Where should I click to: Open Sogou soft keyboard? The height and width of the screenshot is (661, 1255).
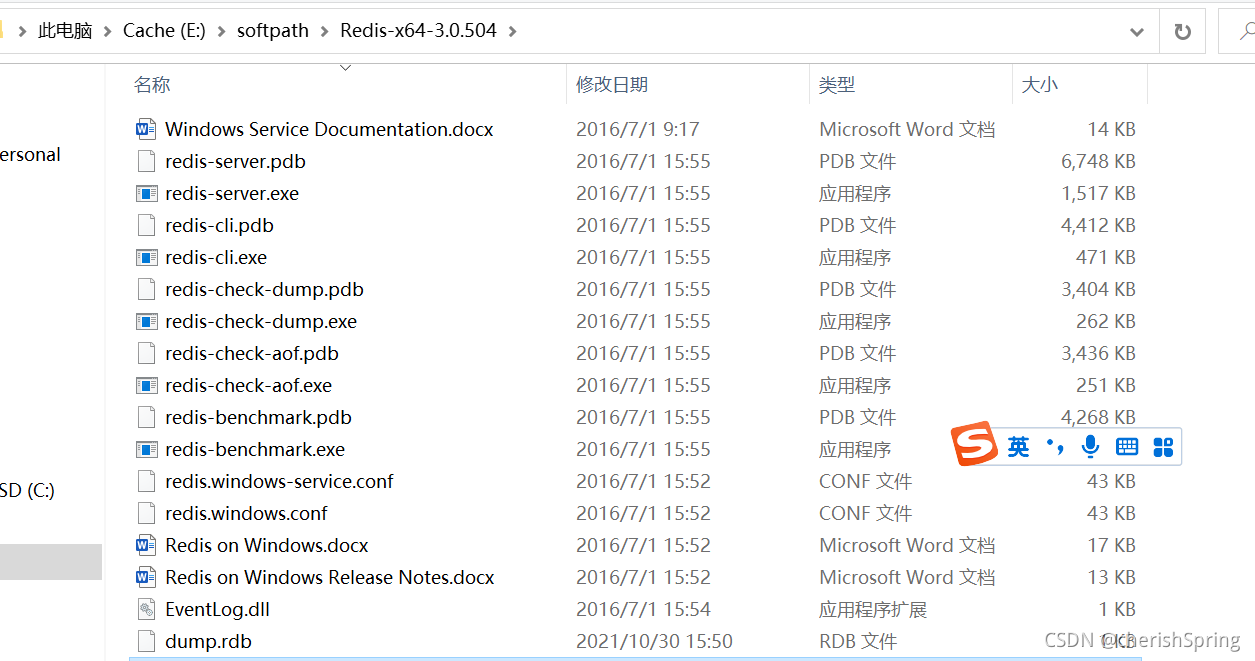click(x=1127, y=447)
